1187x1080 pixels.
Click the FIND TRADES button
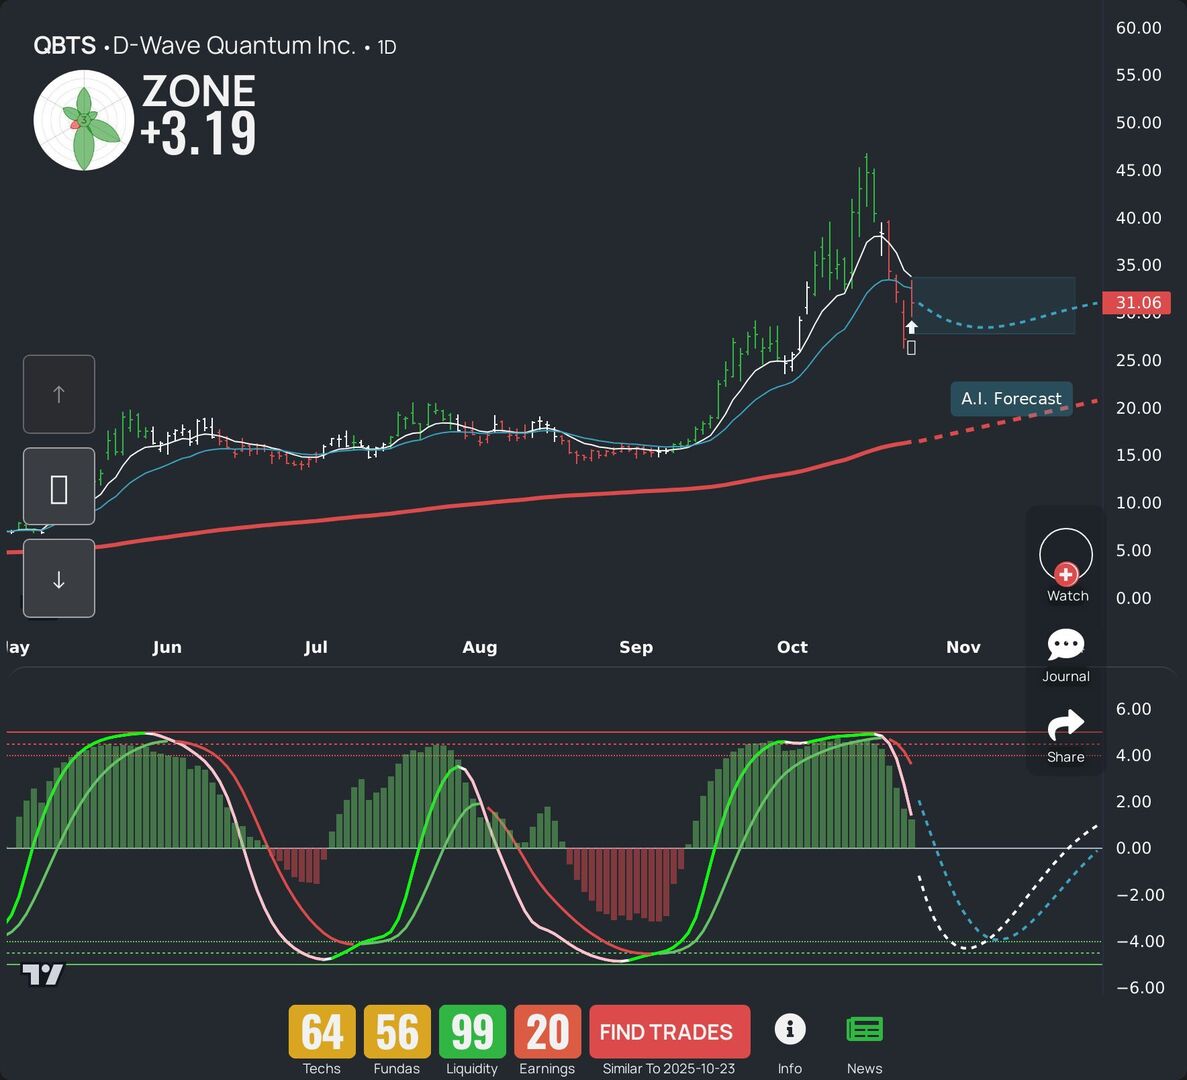click(669, 1032)
